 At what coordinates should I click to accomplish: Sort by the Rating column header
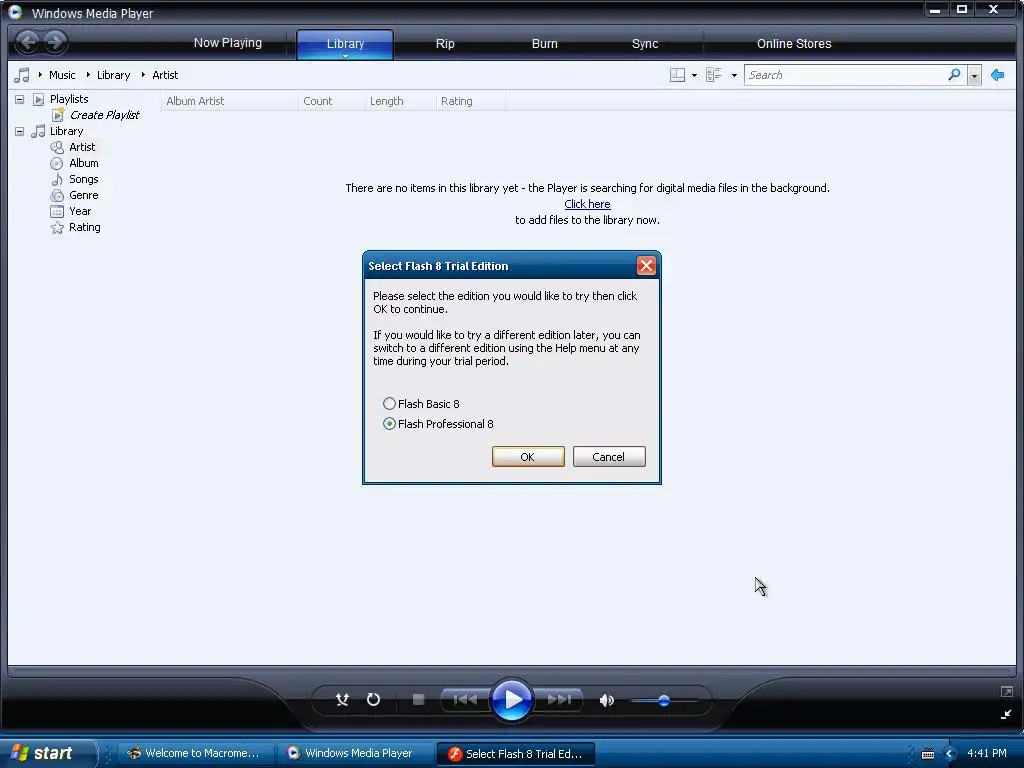[x=471, y=101]
